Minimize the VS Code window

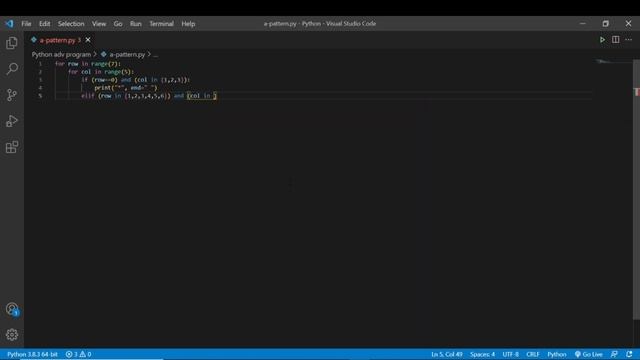(582, 24)
